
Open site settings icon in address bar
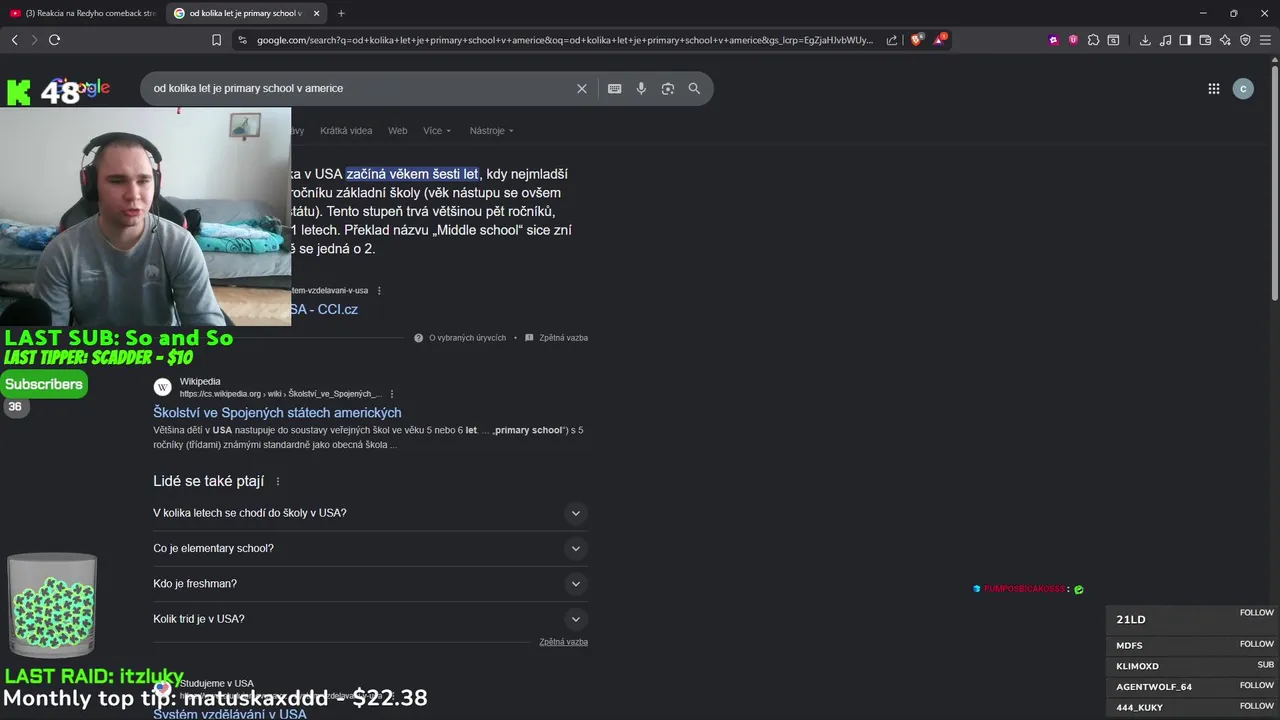(242, 40)
